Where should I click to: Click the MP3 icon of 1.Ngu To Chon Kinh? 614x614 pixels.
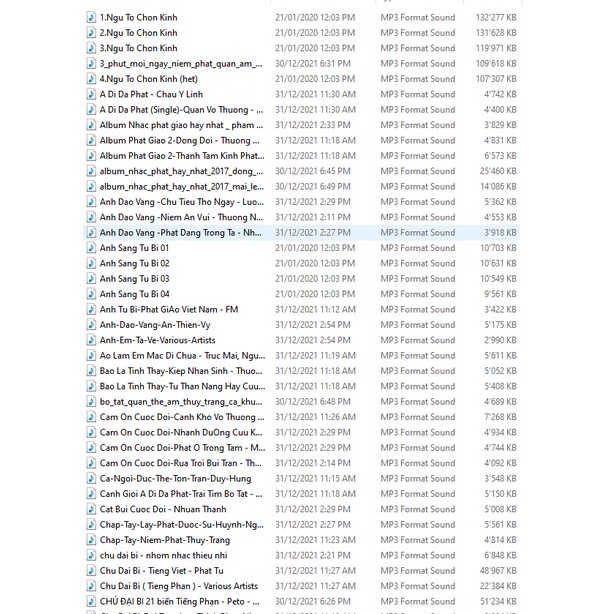tap(91, 18)
